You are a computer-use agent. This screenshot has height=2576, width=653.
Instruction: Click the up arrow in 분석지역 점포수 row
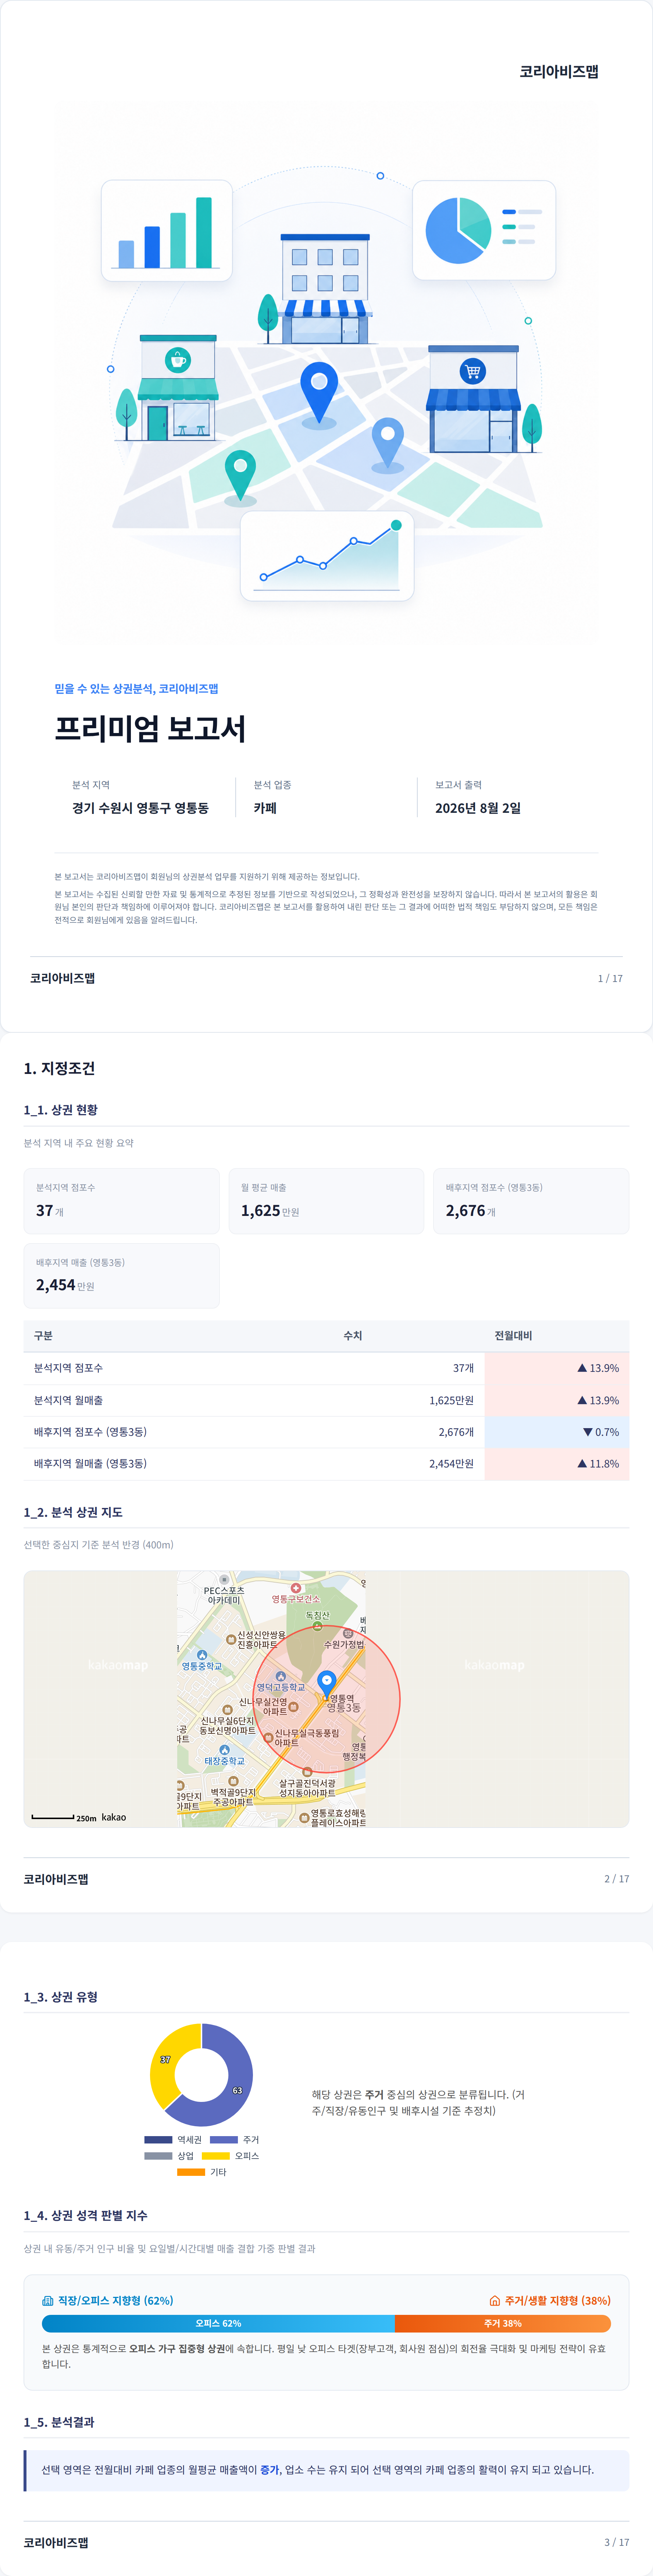(582, 1368)
